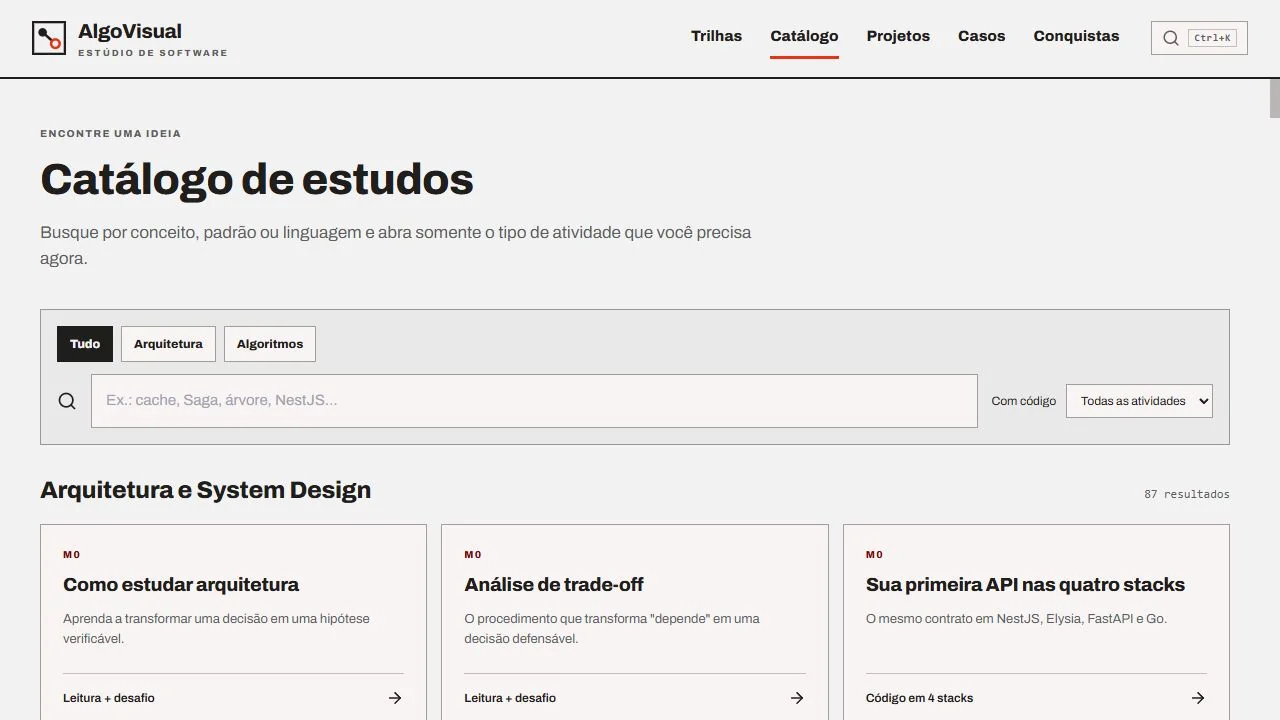The width and height of the screenshot is (1280, 720).
Task: Open the Ctrl+K quick search button
Action: (1199, 38)
